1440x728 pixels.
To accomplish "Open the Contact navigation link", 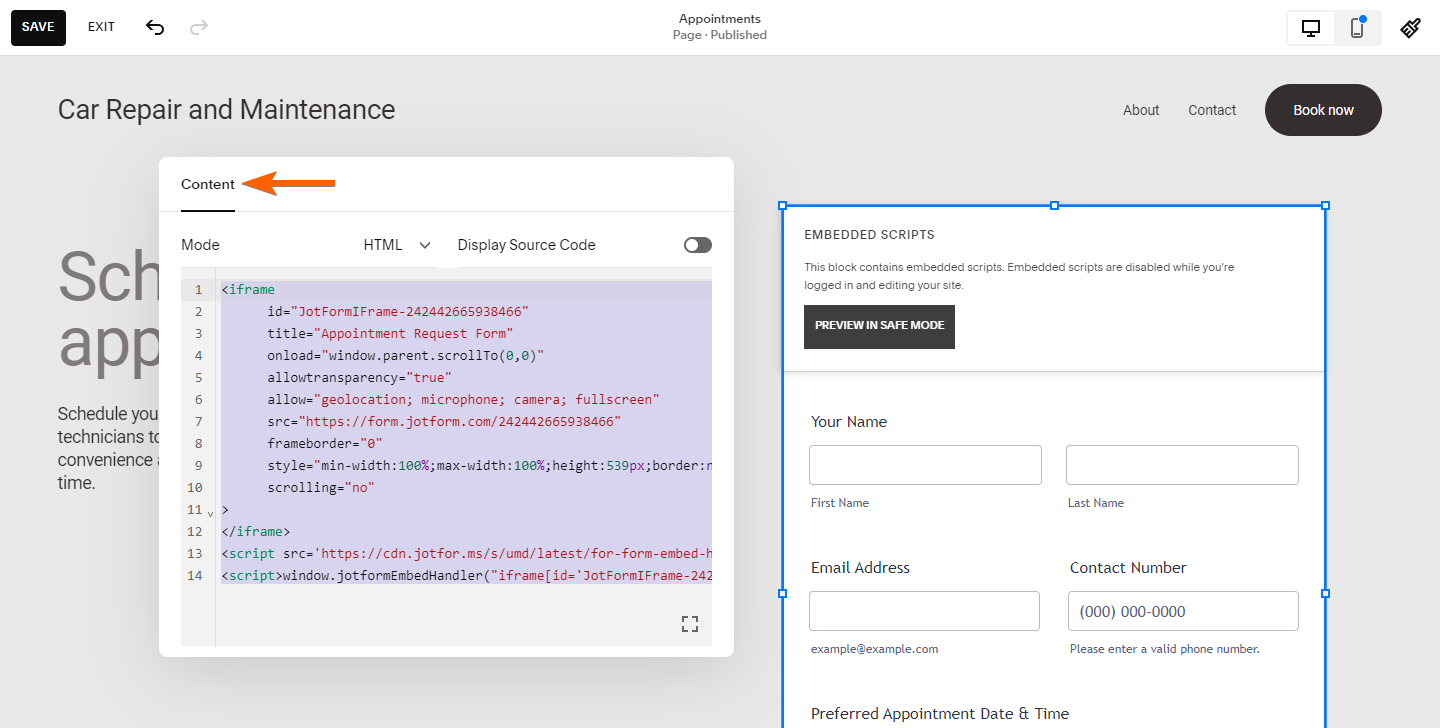I will pyautogui.click(x=1212, y=110).
